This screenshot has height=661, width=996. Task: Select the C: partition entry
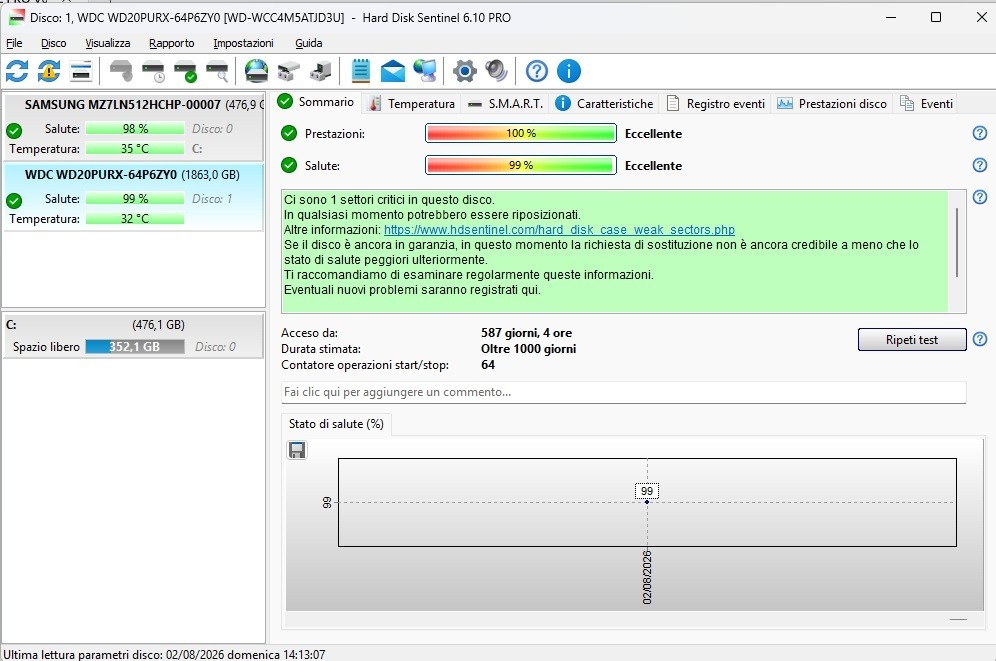click(133, 336)
